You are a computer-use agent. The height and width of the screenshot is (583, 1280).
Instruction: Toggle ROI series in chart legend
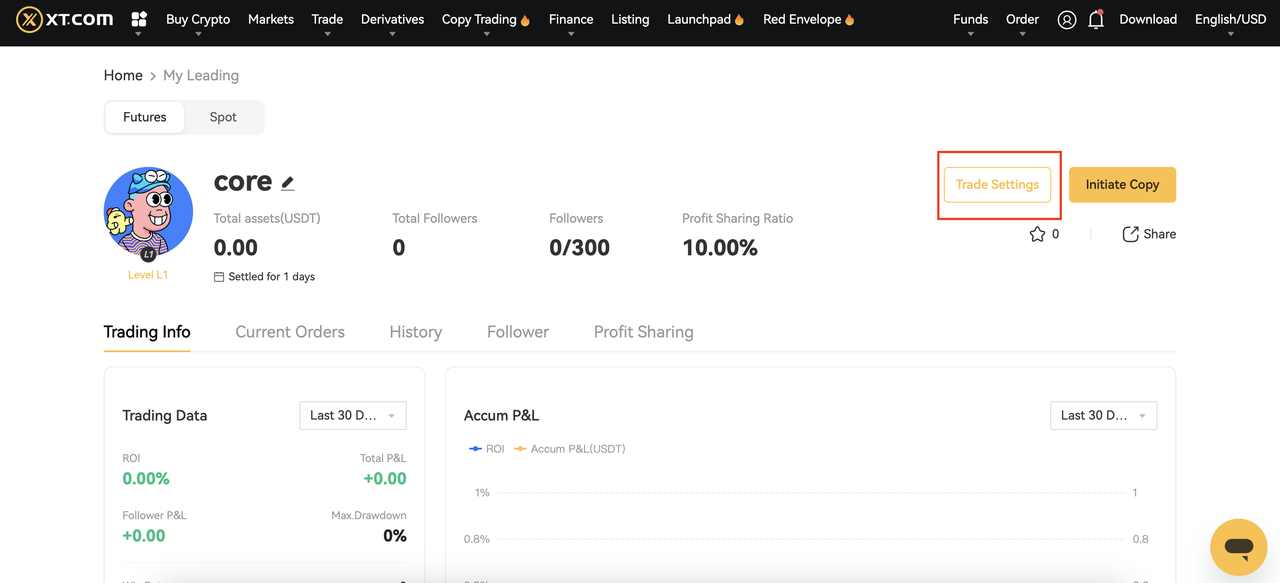tap(487, 449)
